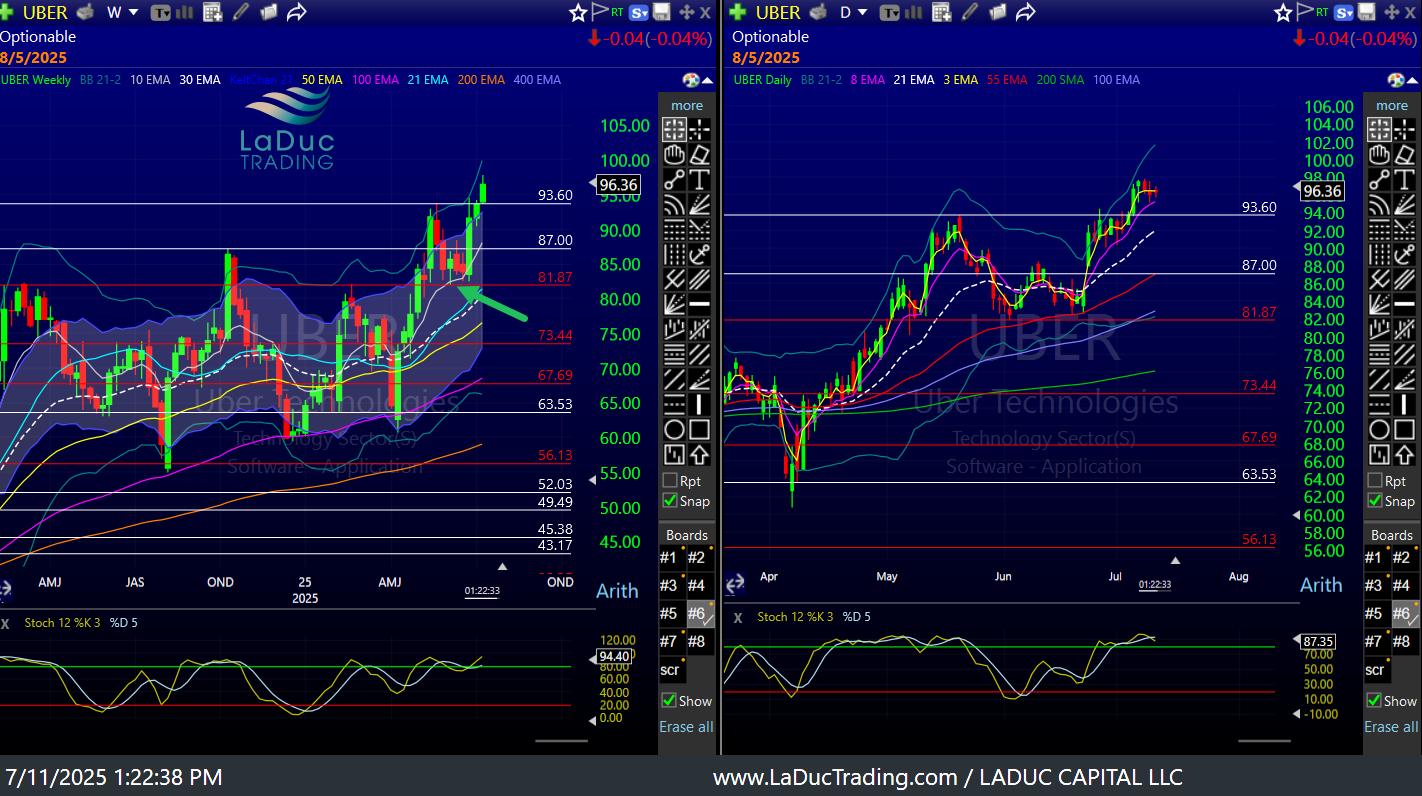Screen dimensions: 1422x796
Task: Click the favorite star icon in the weekly chart
Action: pos(578,12)
